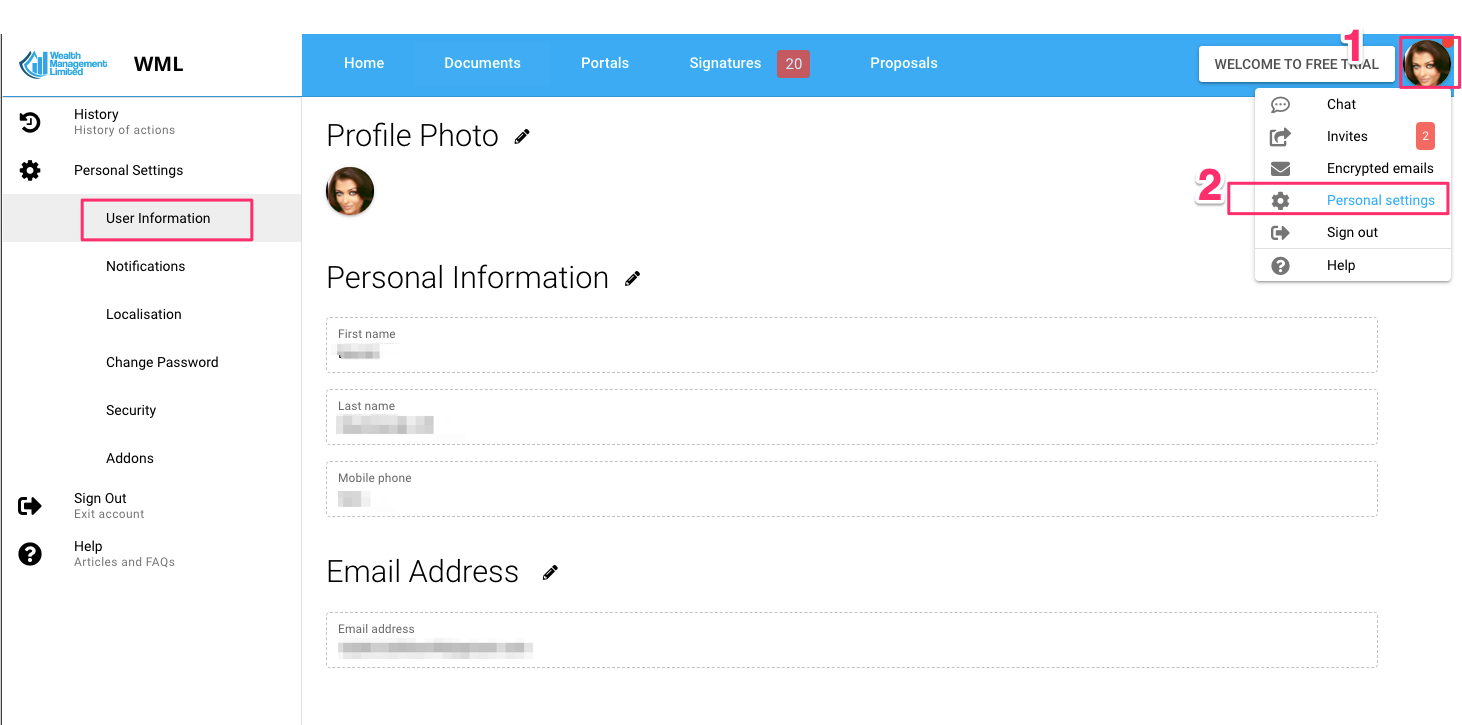This screenshot has width=1462, height=725.
Task: Click the Help question mark icon in sidebar
Action: (x=30, y=554)
